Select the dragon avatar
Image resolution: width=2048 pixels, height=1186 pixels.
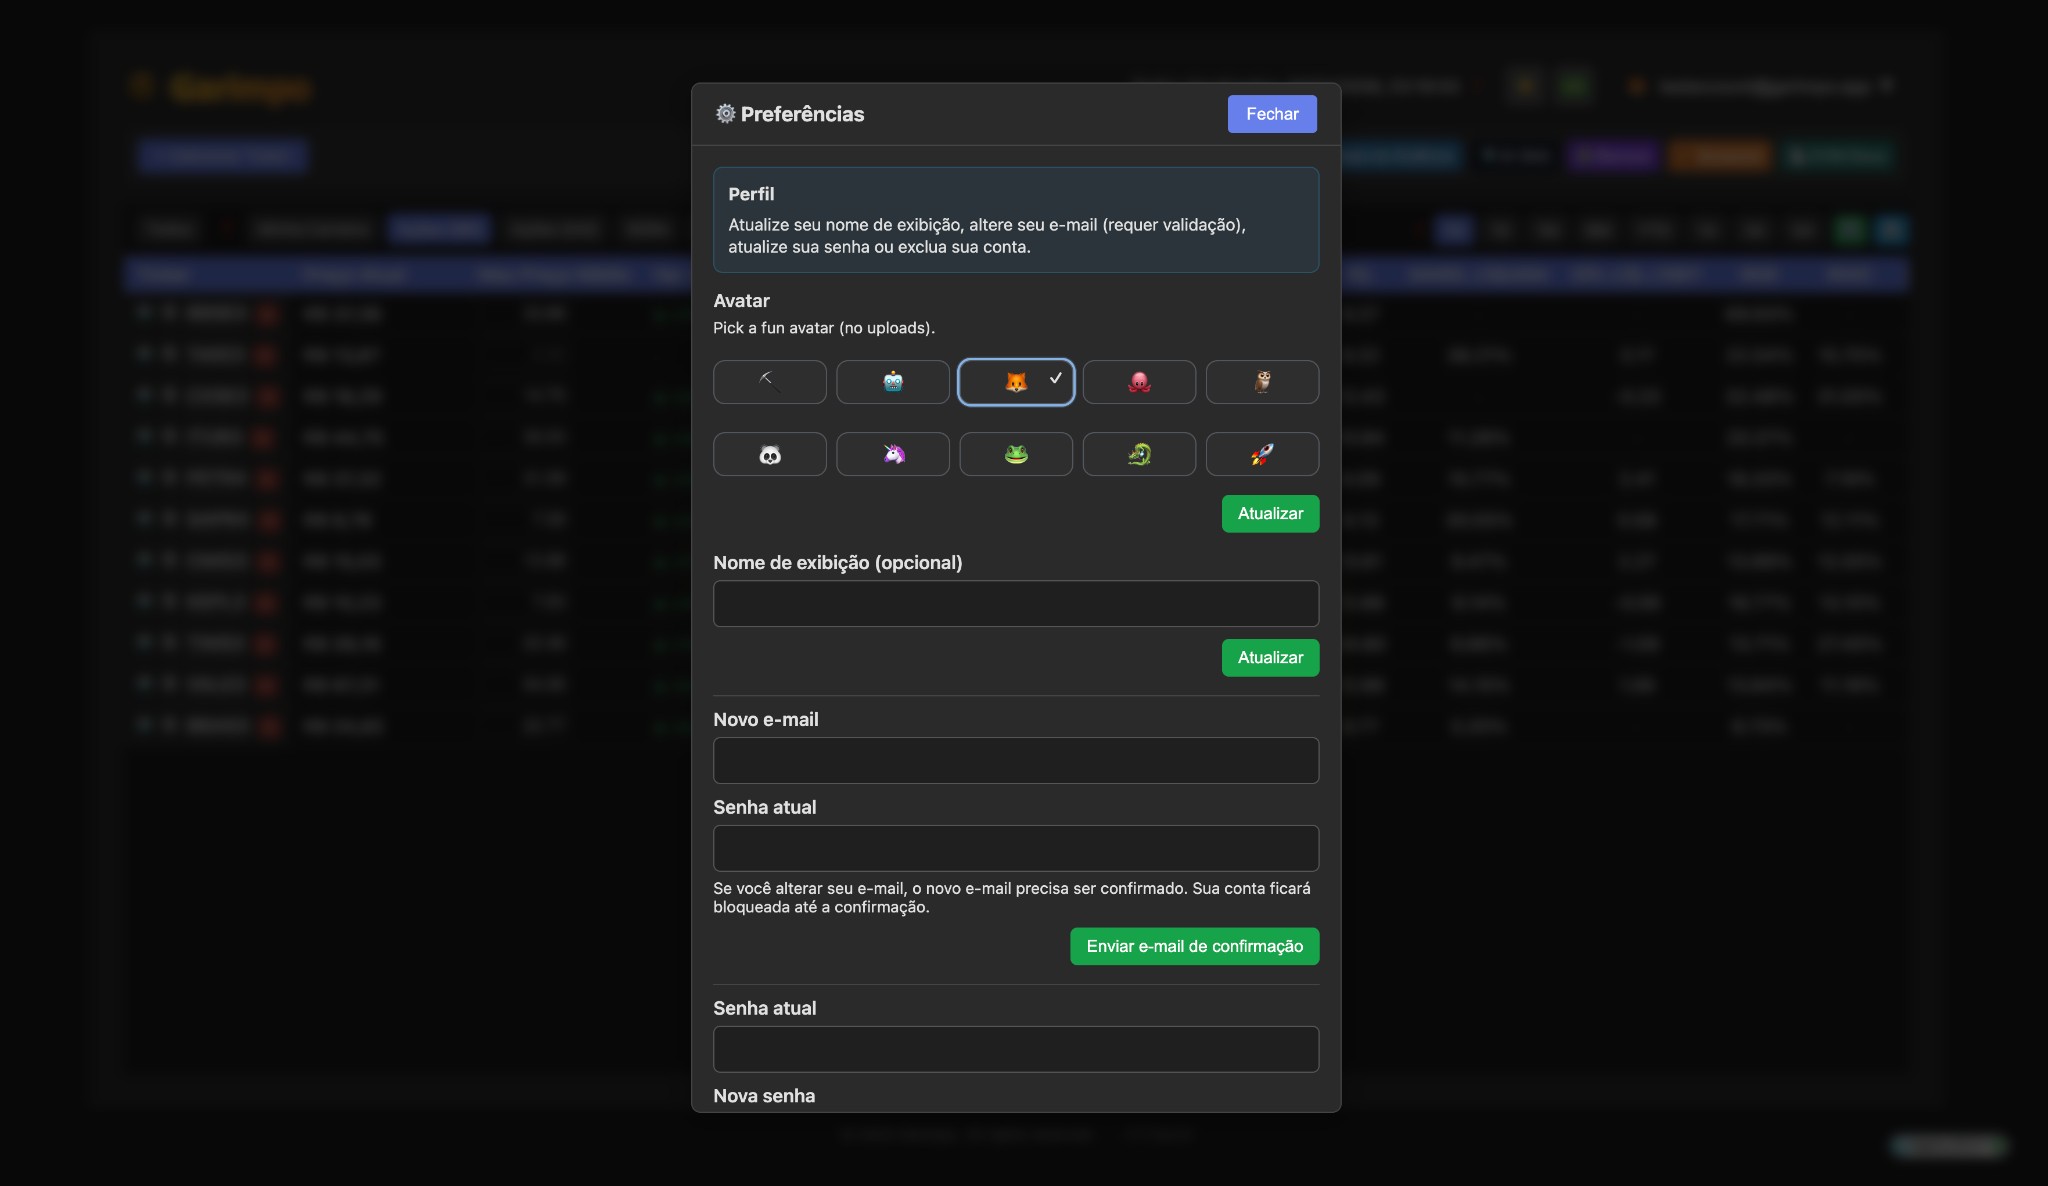tap(1139, 454)
